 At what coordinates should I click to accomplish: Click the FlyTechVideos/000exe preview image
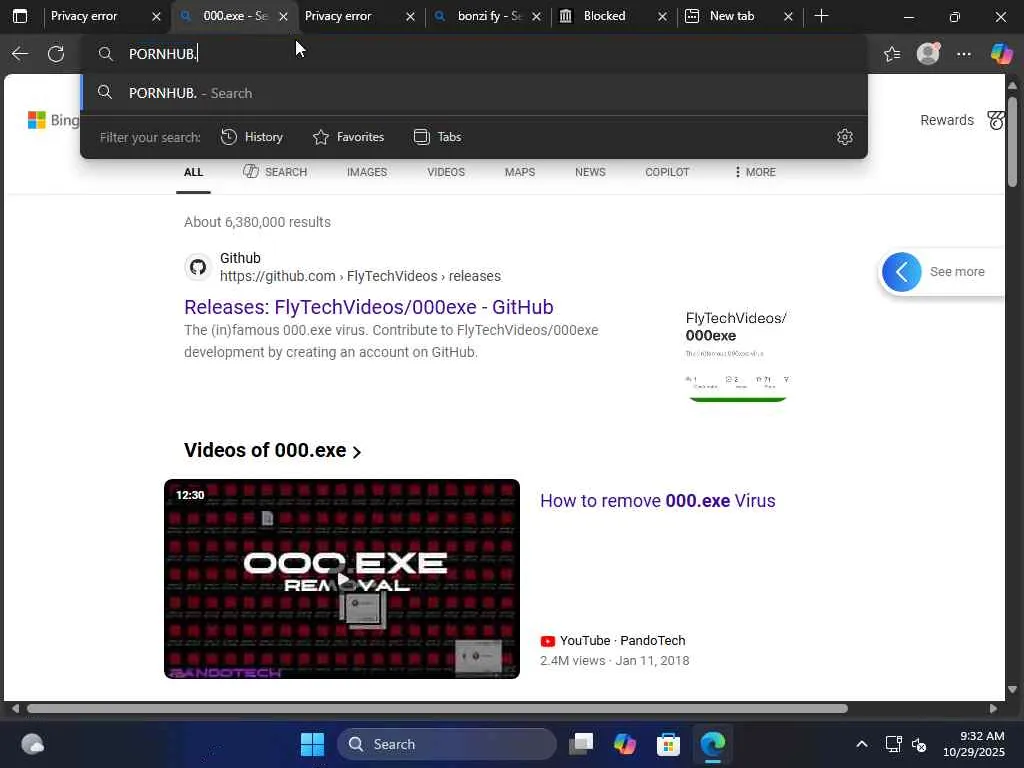(737, 356)
